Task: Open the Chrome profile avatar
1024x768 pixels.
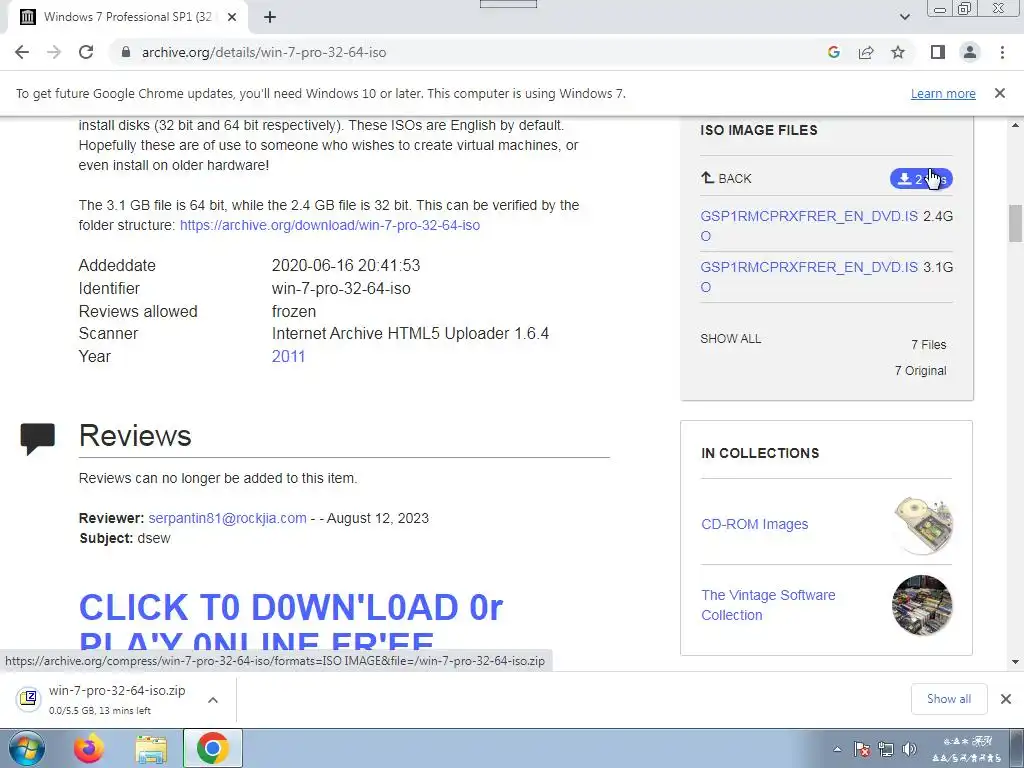Action: pos(970,52)
